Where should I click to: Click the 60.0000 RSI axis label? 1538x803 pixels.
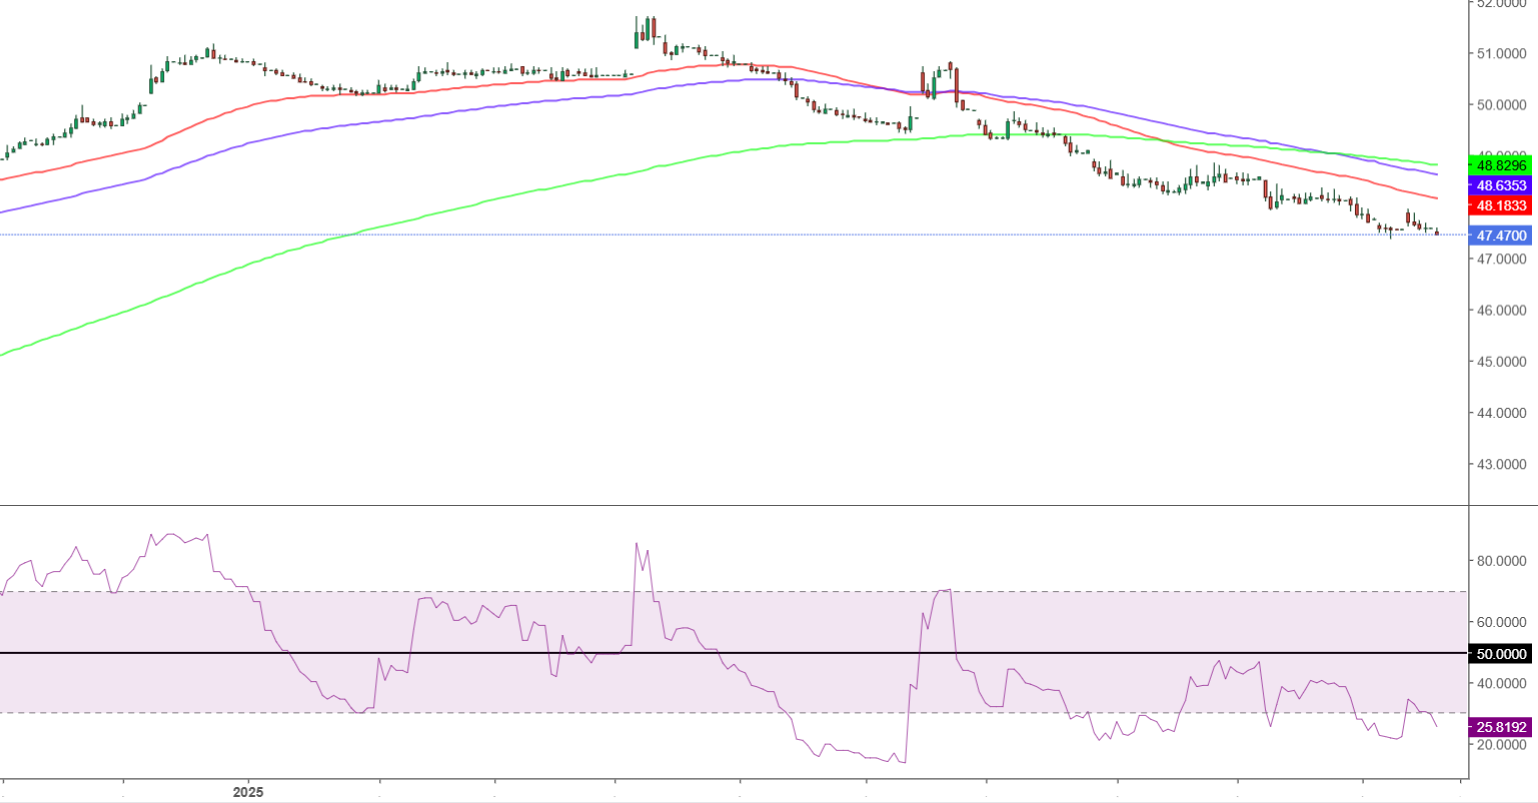pyautogui.click(x=1501, y=622)
